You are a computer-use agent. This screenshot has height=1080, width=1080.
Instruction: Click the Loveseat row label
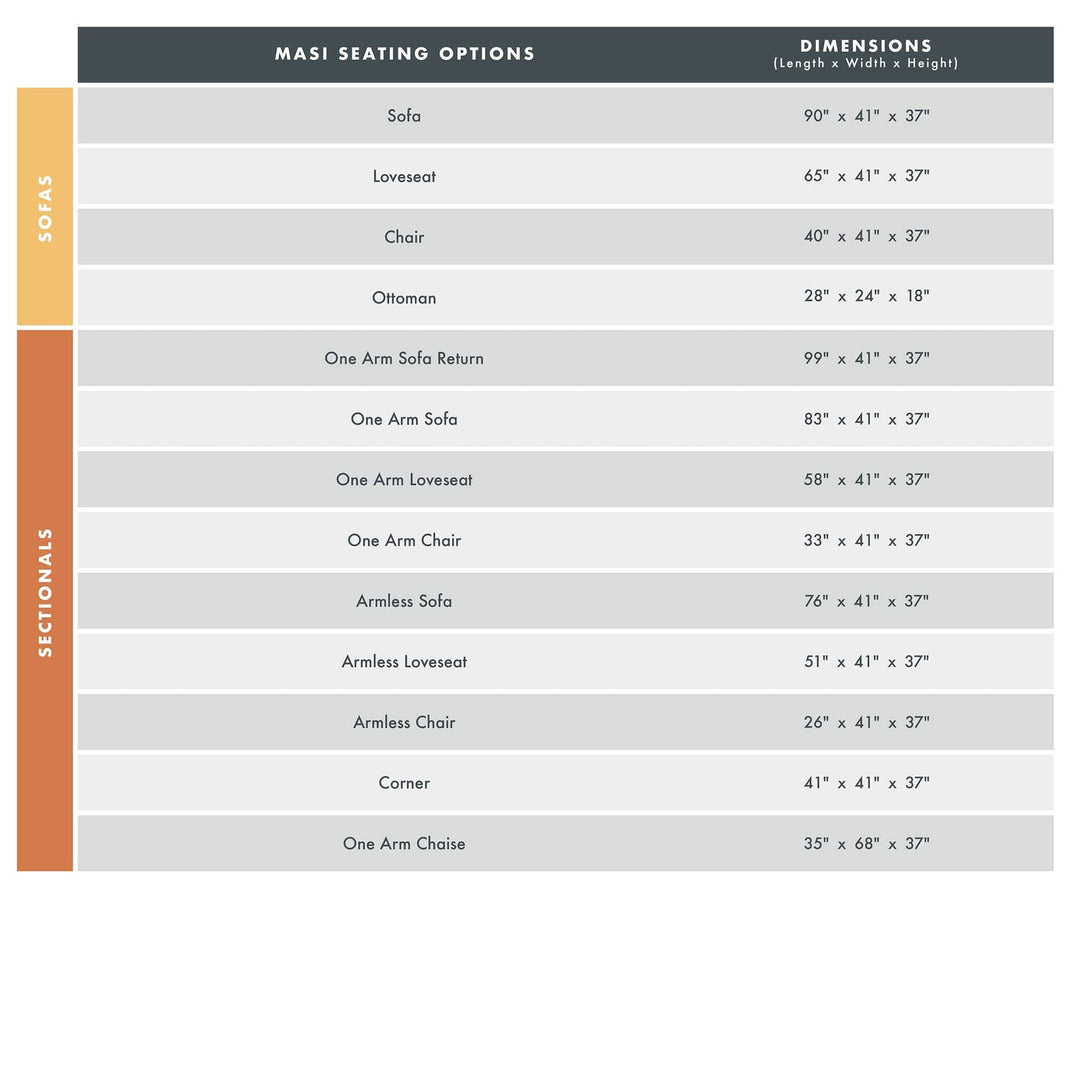(x=404, y=177)
